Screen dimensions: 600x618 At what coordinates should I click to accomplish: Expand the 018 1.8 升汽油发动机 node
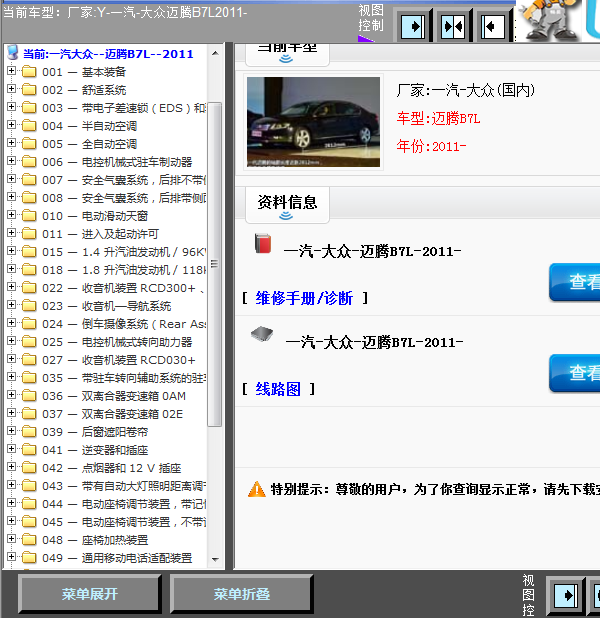coord(11,268)
